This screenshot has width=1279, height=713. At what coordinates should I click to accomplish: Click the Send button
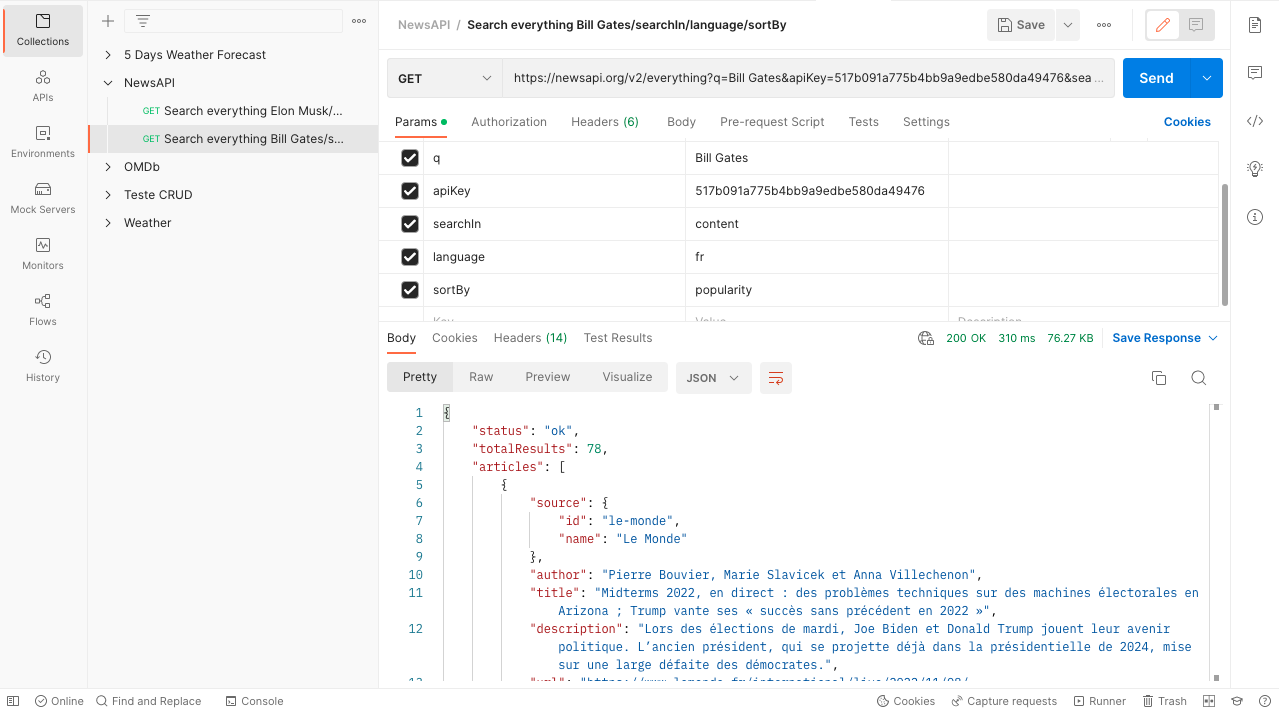[x=1155, y=77]
